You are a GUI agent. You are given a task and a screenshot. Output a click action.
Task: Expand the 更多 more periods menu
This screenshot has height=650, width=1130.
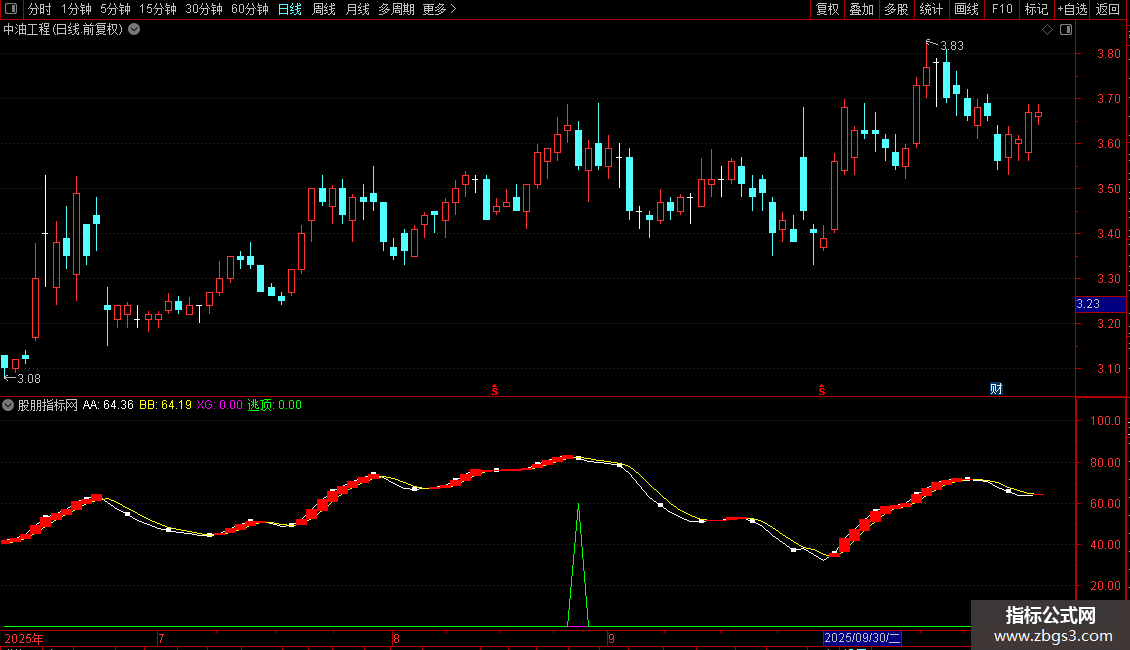(439, 9)
